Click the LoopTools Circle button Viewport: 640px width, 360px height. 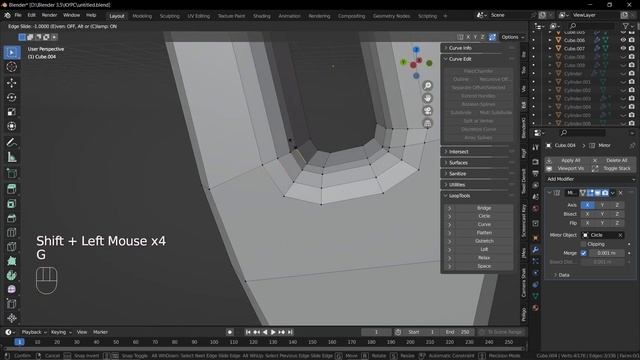coord(484,216)
